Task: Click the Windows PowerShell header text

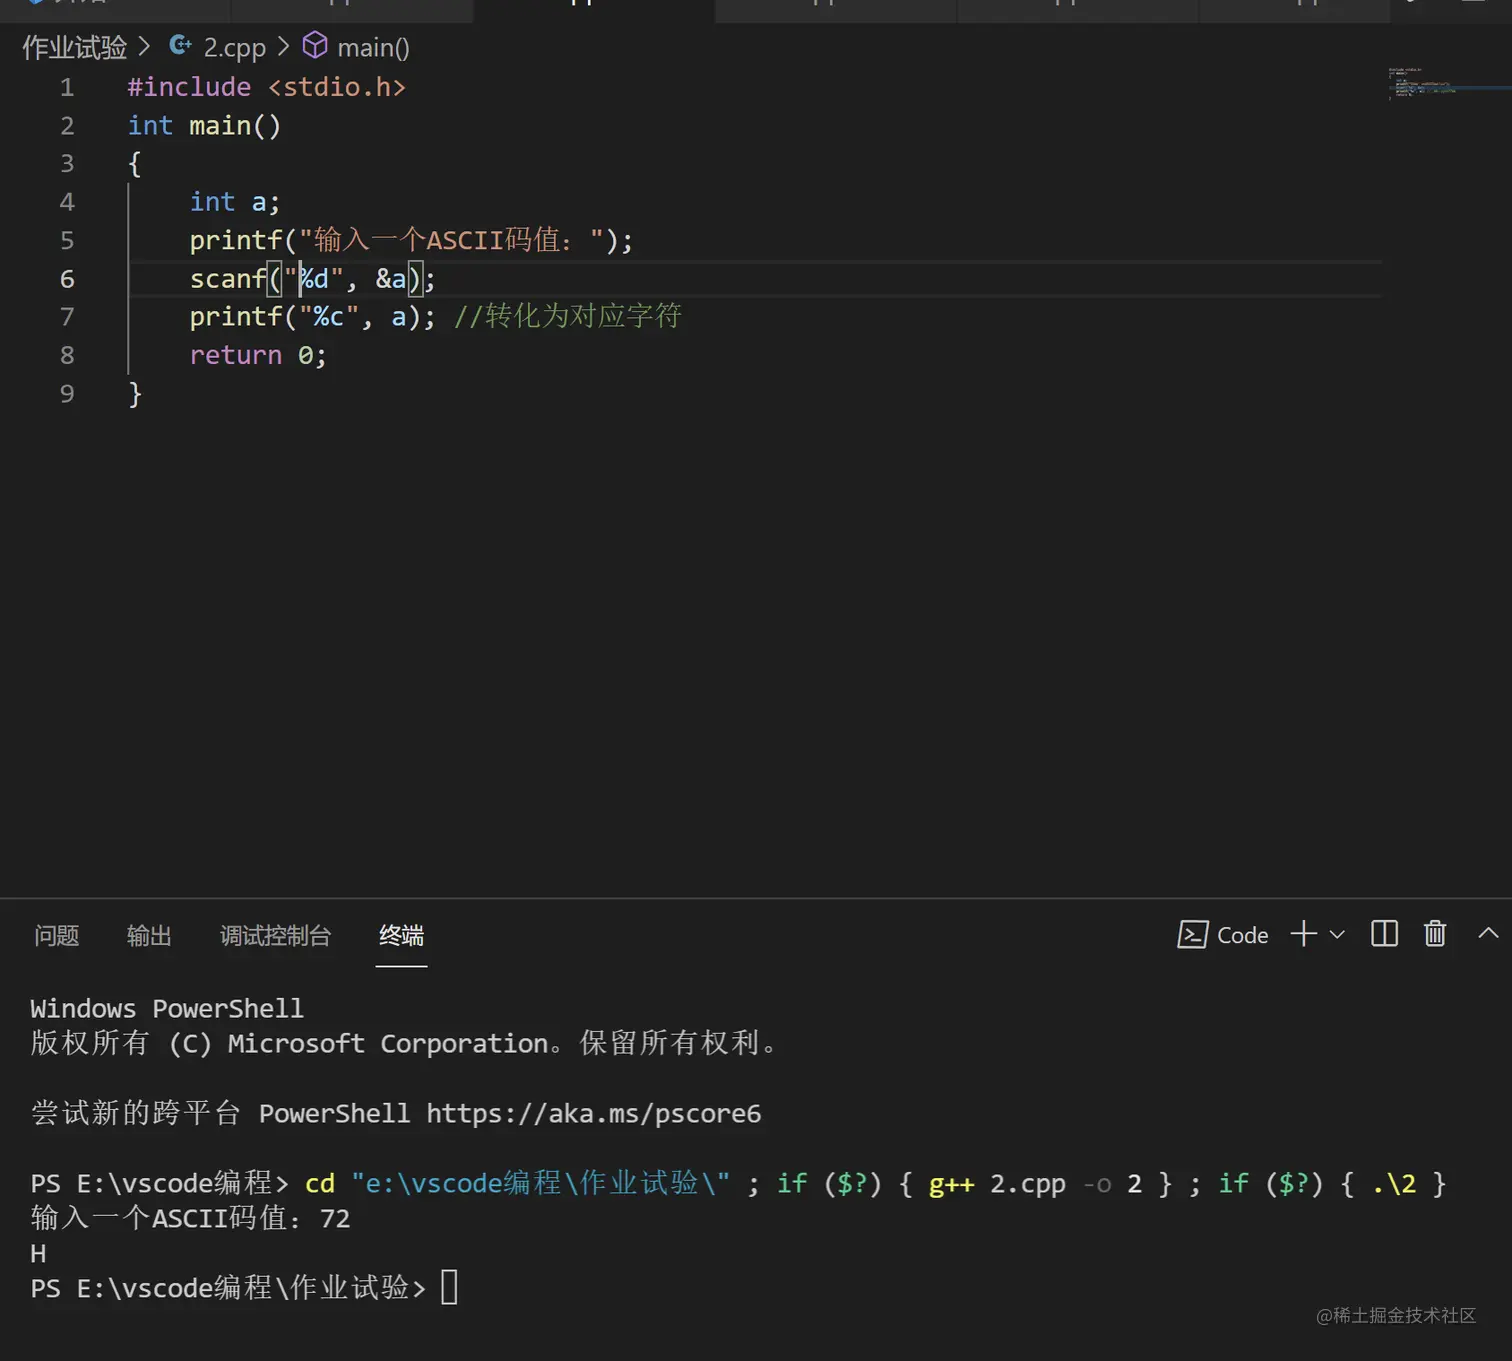Action: (x=167, y=1008)
